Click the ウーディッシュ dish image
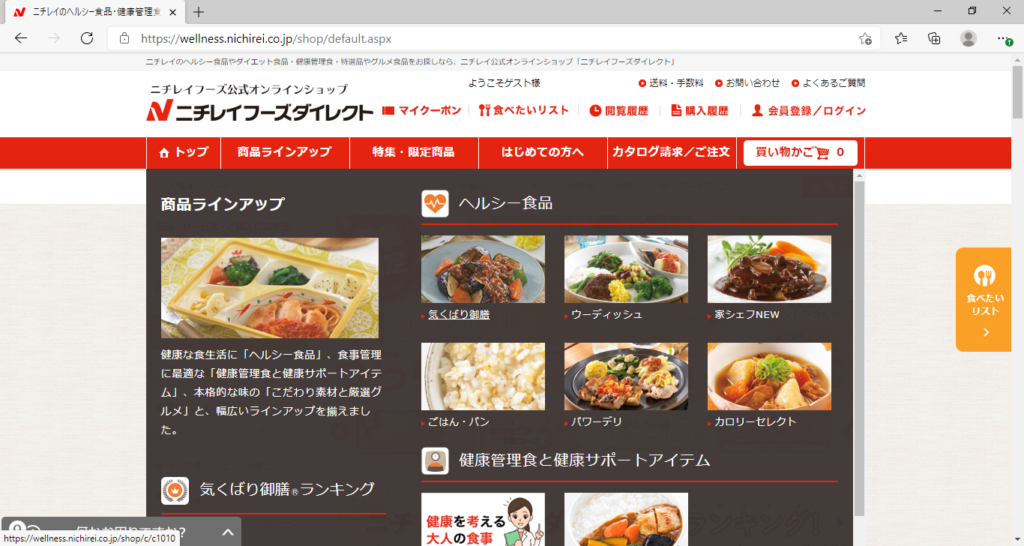The image size is (1024, 546). coord(626,269)
